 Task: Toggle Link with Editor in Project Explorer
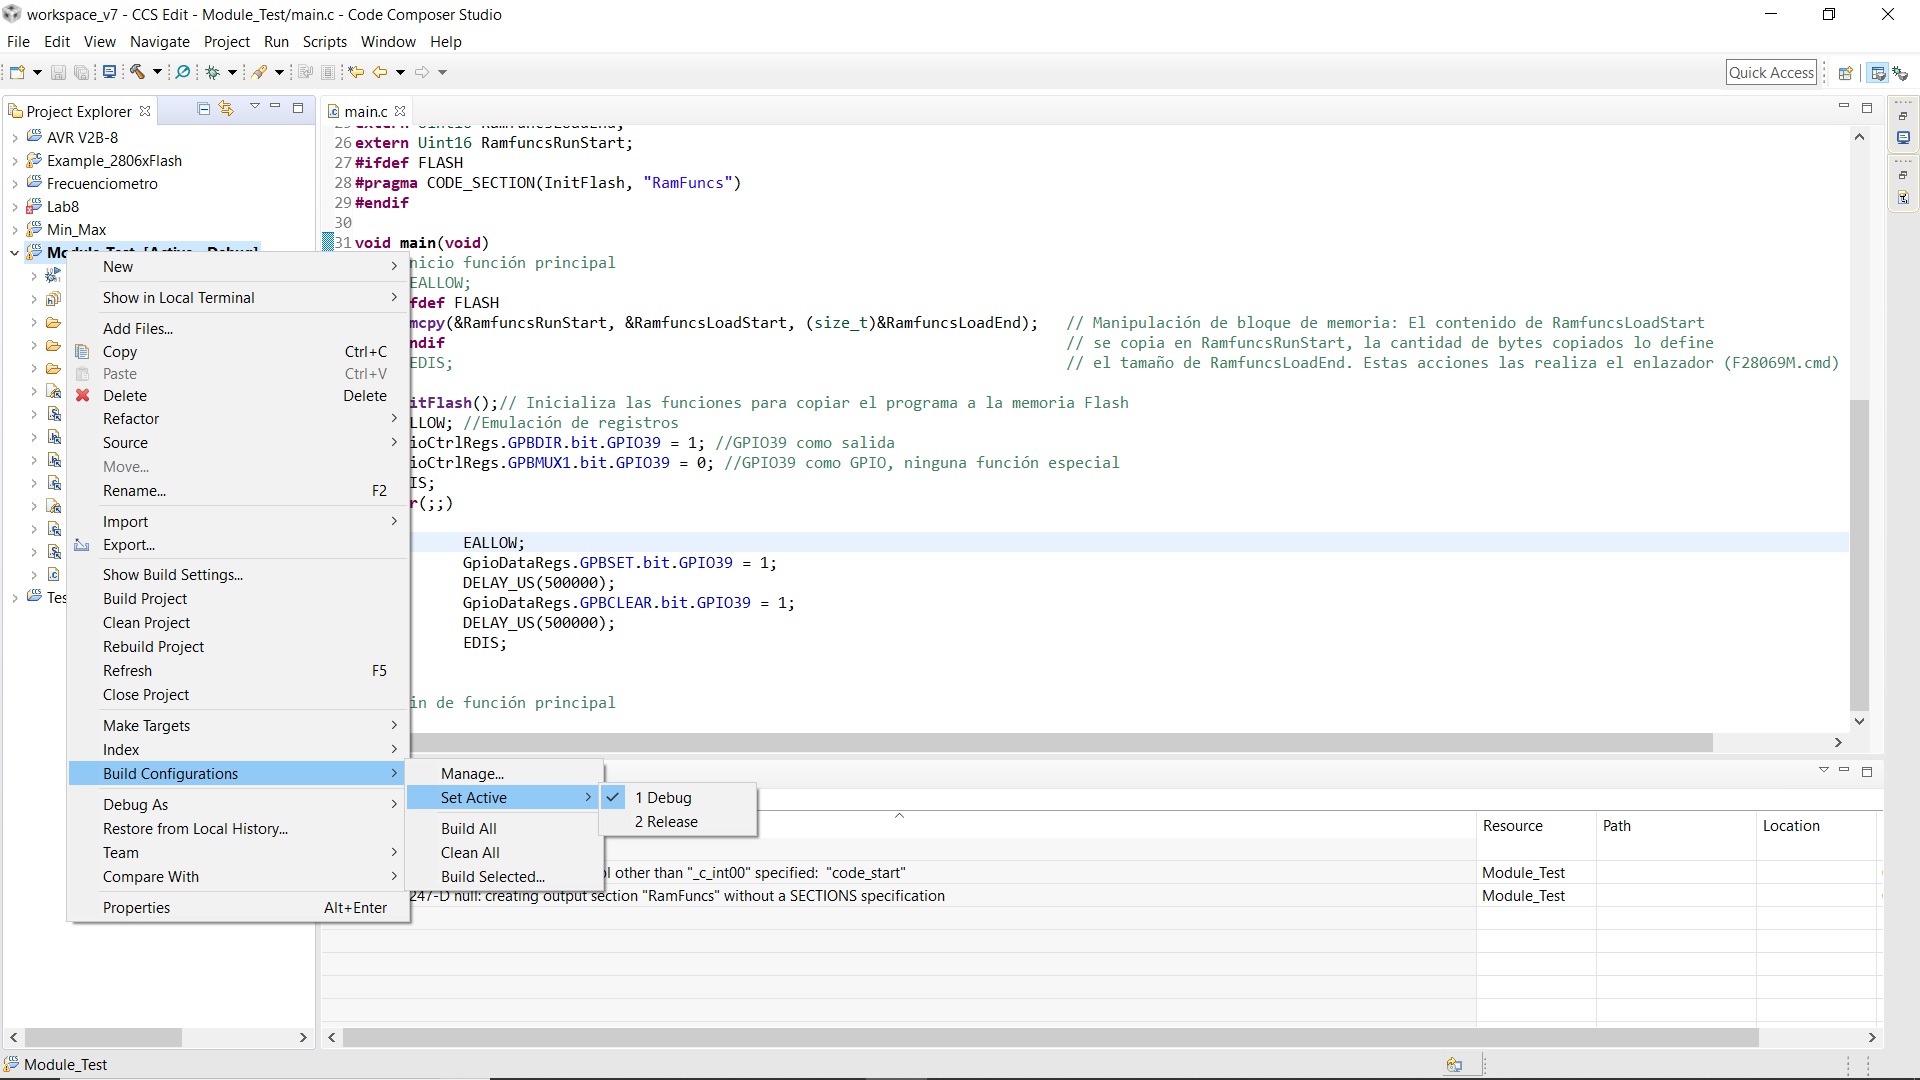[226, 109]
